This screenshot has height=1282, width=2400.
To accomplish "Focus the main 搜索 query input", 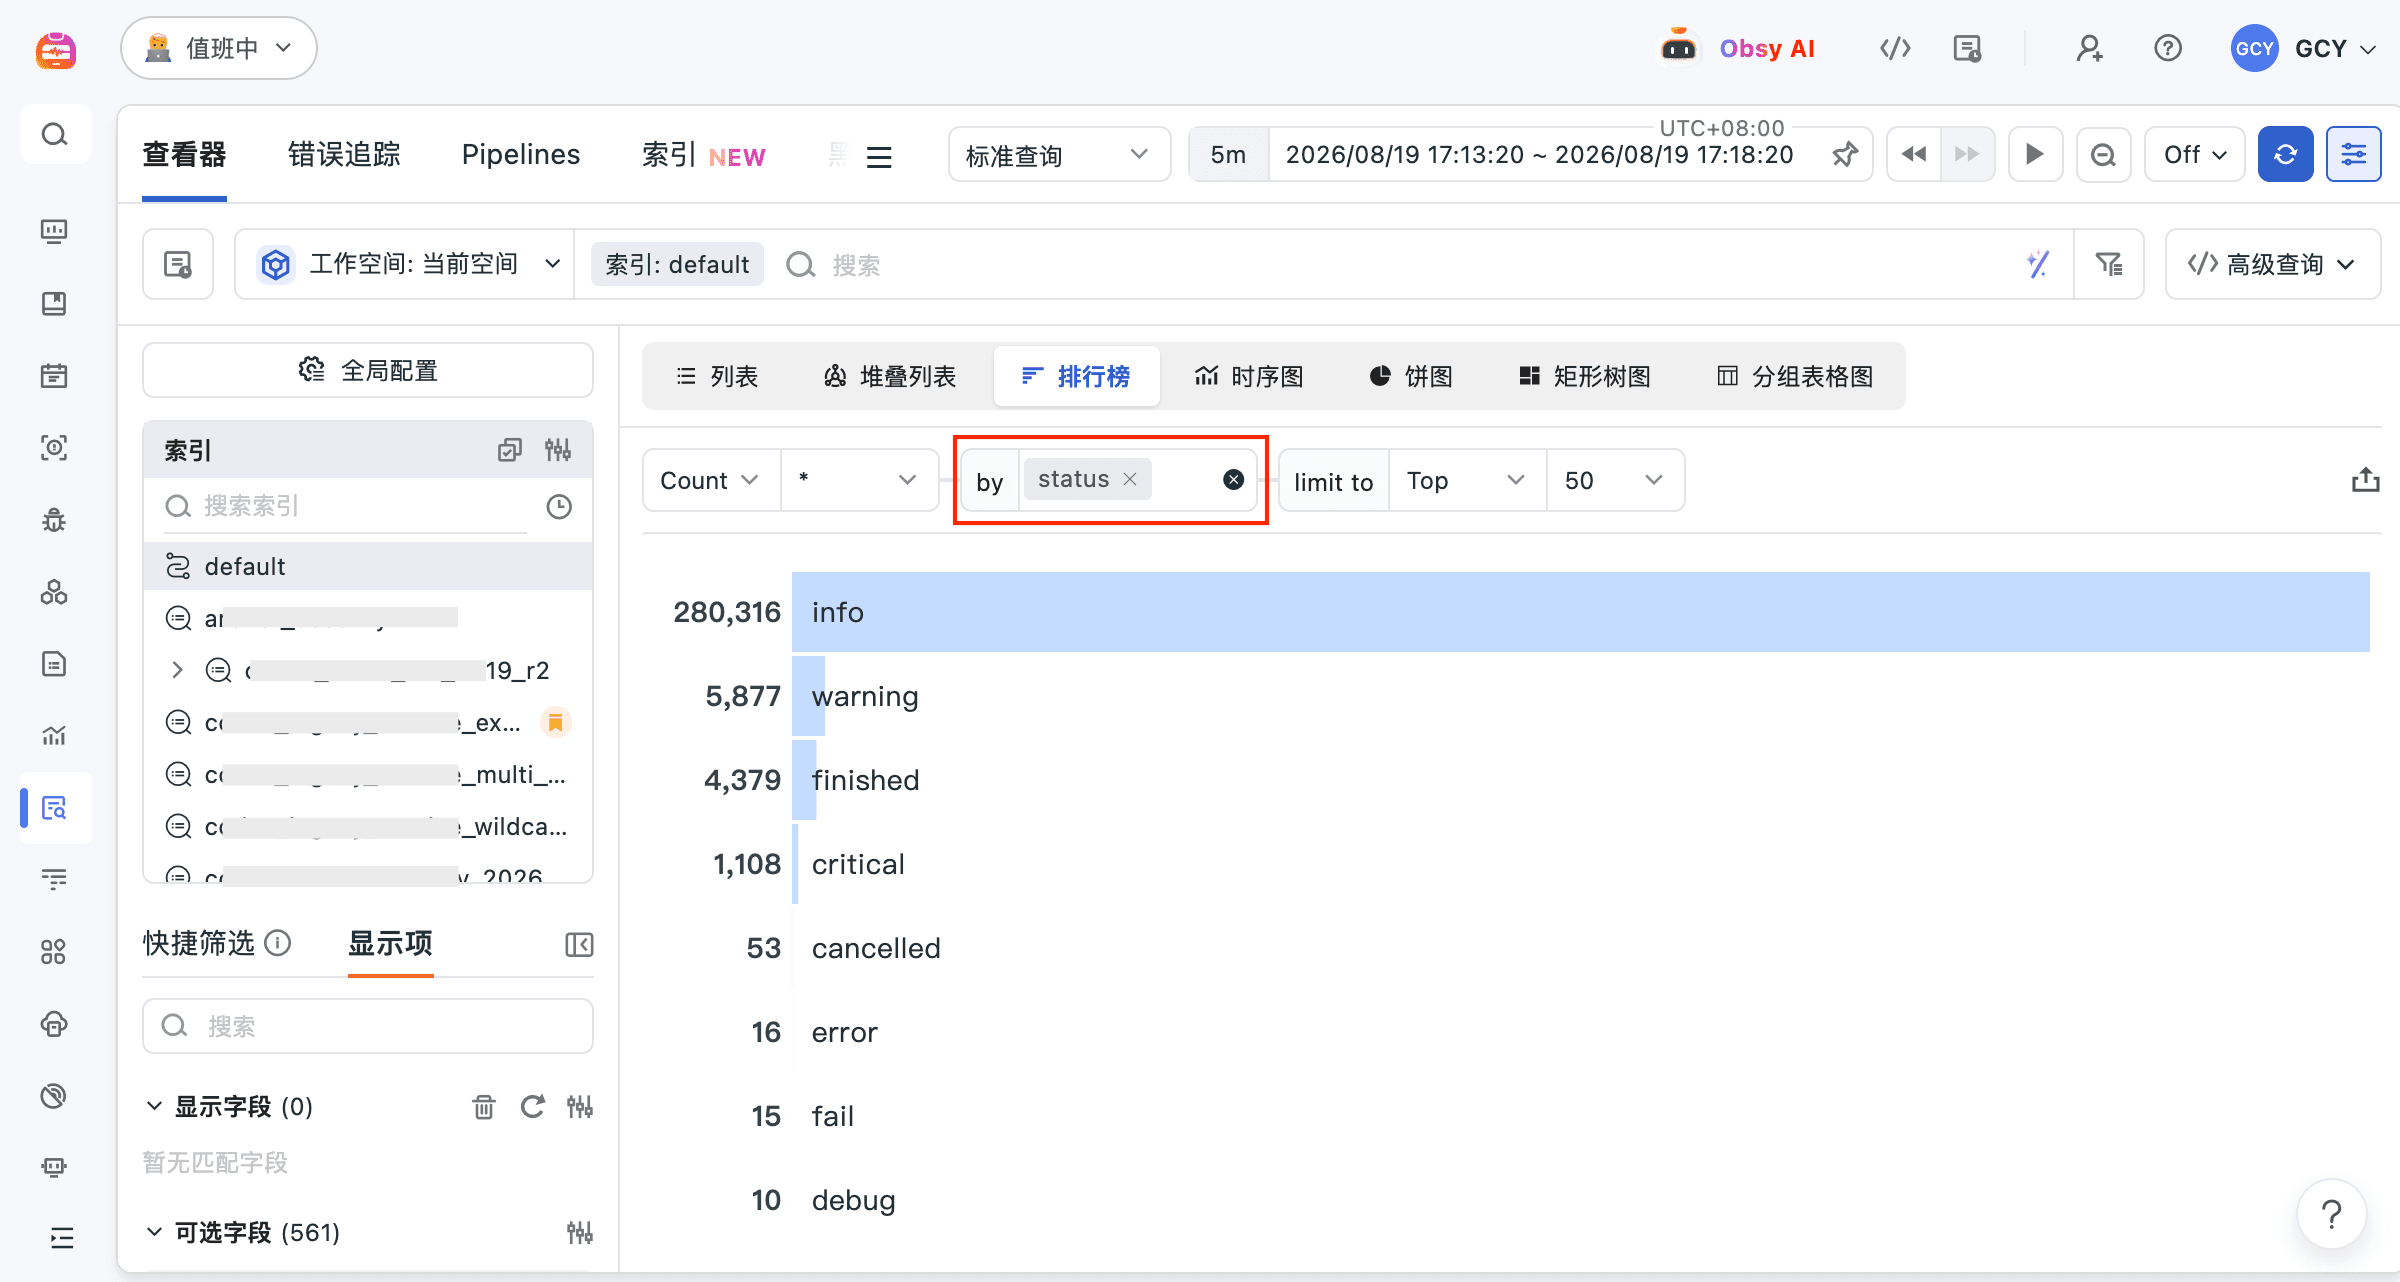I will pos(1400,264).
